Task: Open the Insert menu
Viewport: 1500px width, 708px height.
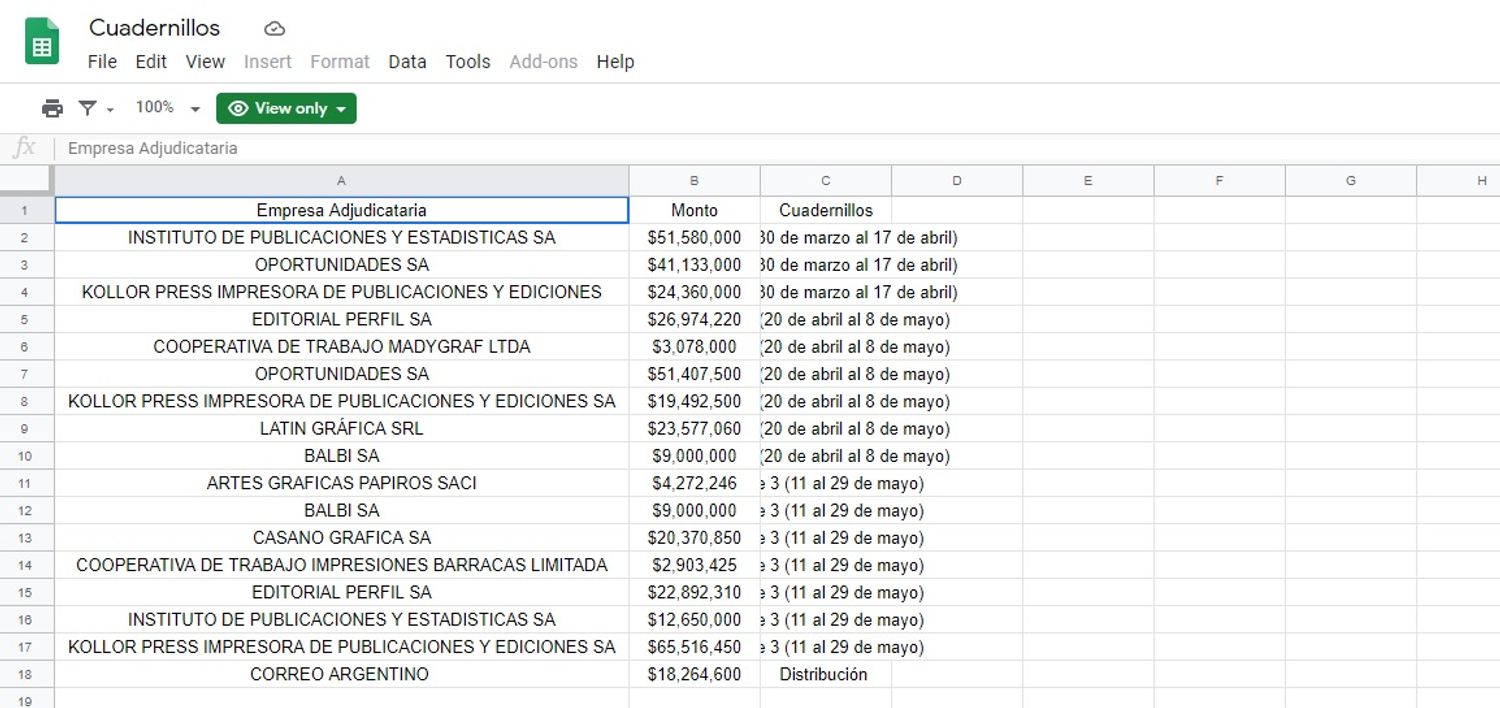Action: [268, 61]
